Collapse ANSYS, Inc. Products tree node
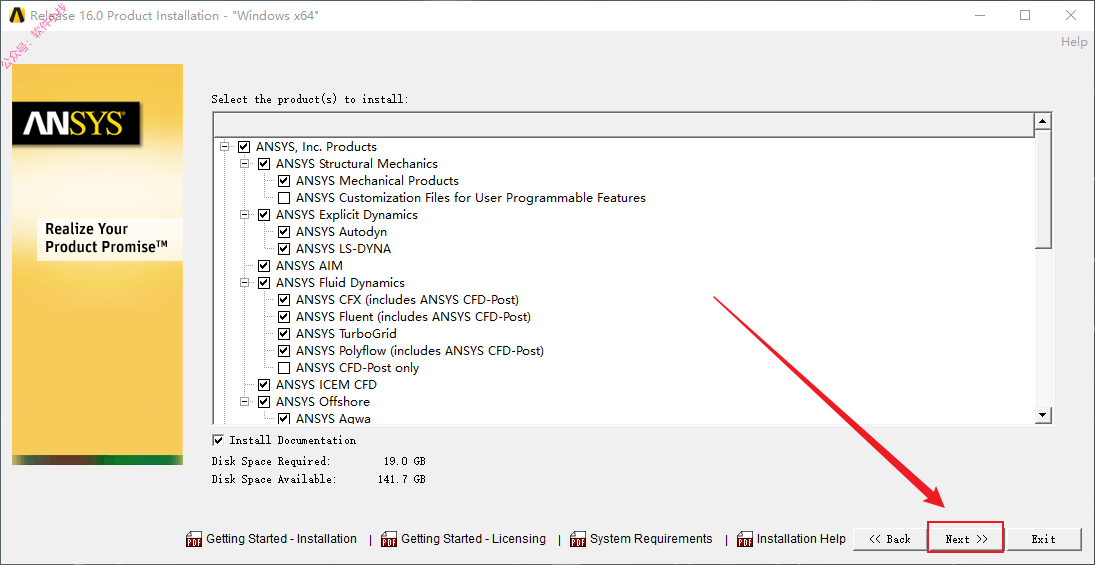The width and height of the screenshot is (1095, 565). coord(224,147)
